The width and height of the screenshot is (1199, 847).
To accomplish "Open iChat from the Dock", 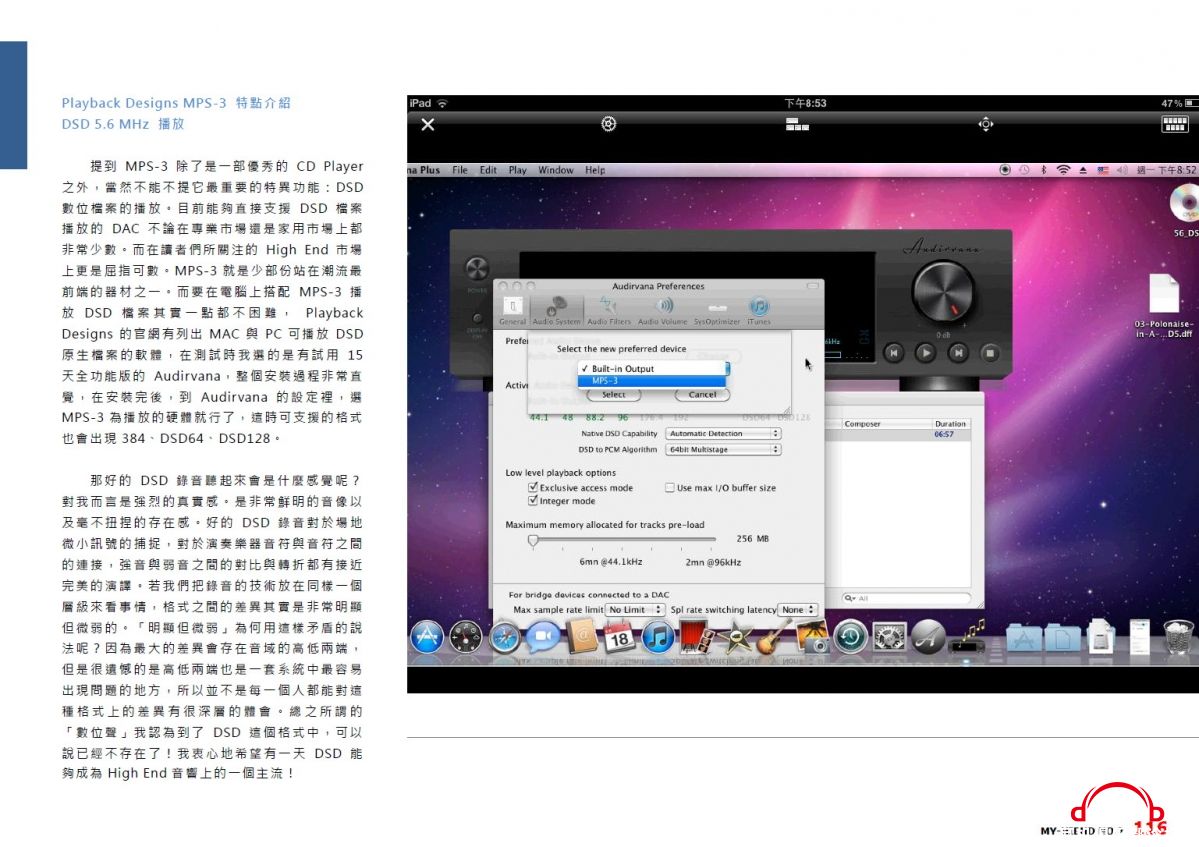I will point(543,637).
